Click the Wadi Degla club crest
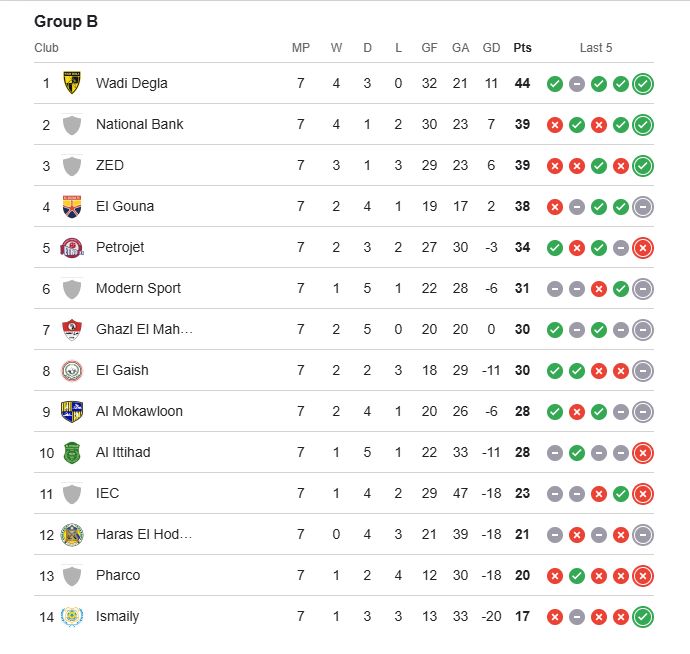Viewport: 690px width, 654px height. 72,83
